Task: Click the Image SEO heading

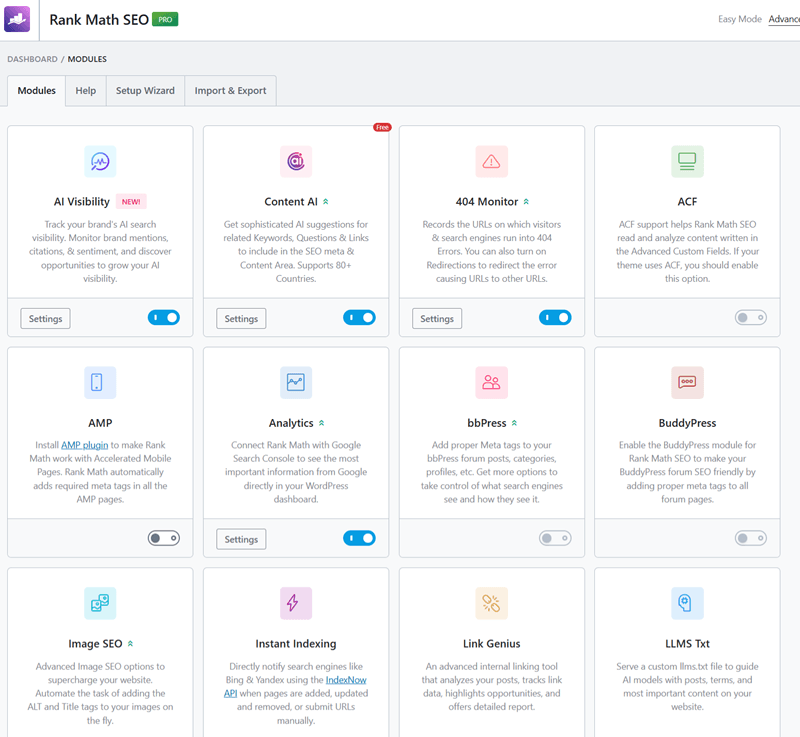Action: click(x=95, y=644)
